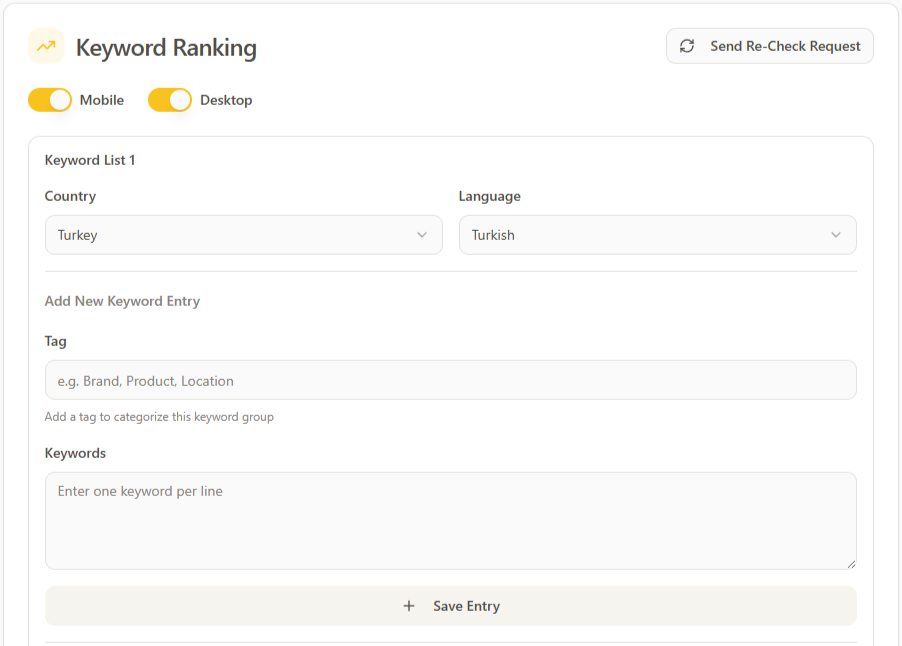Open the Country dropdown showing Turkey

(243, 235)
